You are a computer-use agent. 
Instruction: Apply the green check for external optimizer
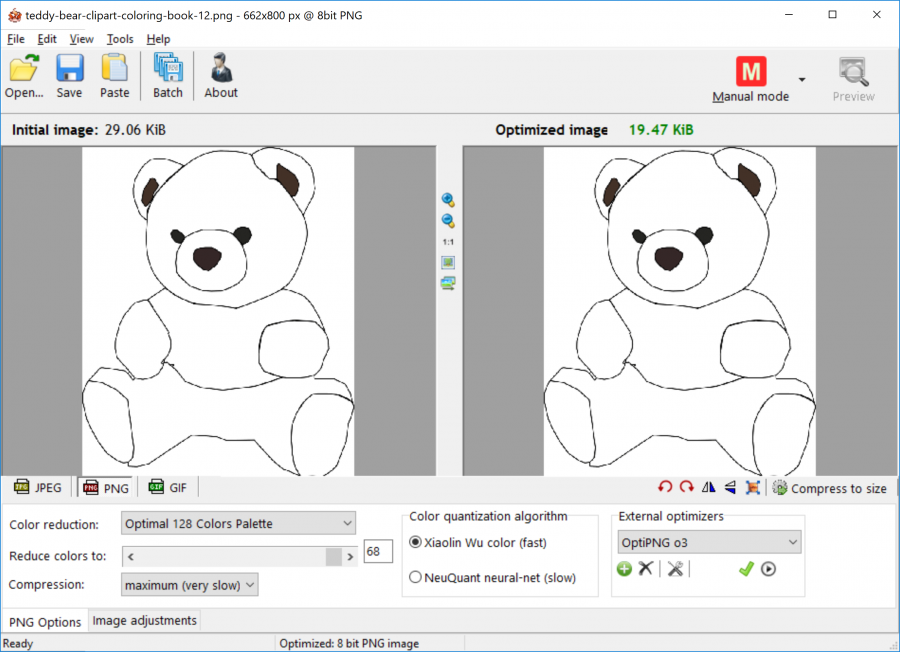(x=746, y=568)
